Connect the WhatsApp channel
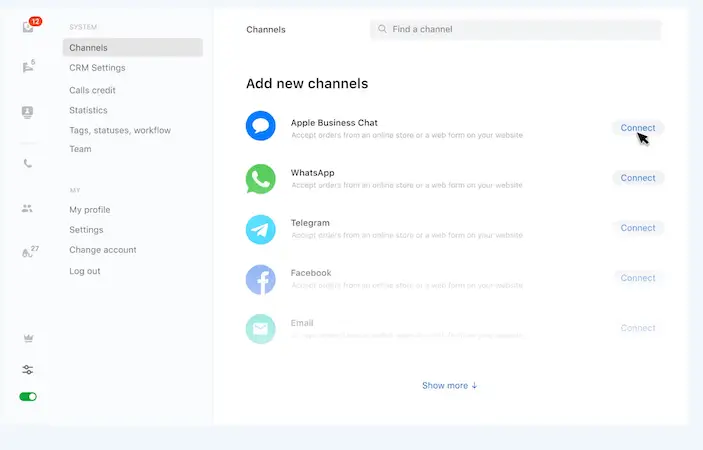This screenshot has width=703, height=450. point(638,178)
